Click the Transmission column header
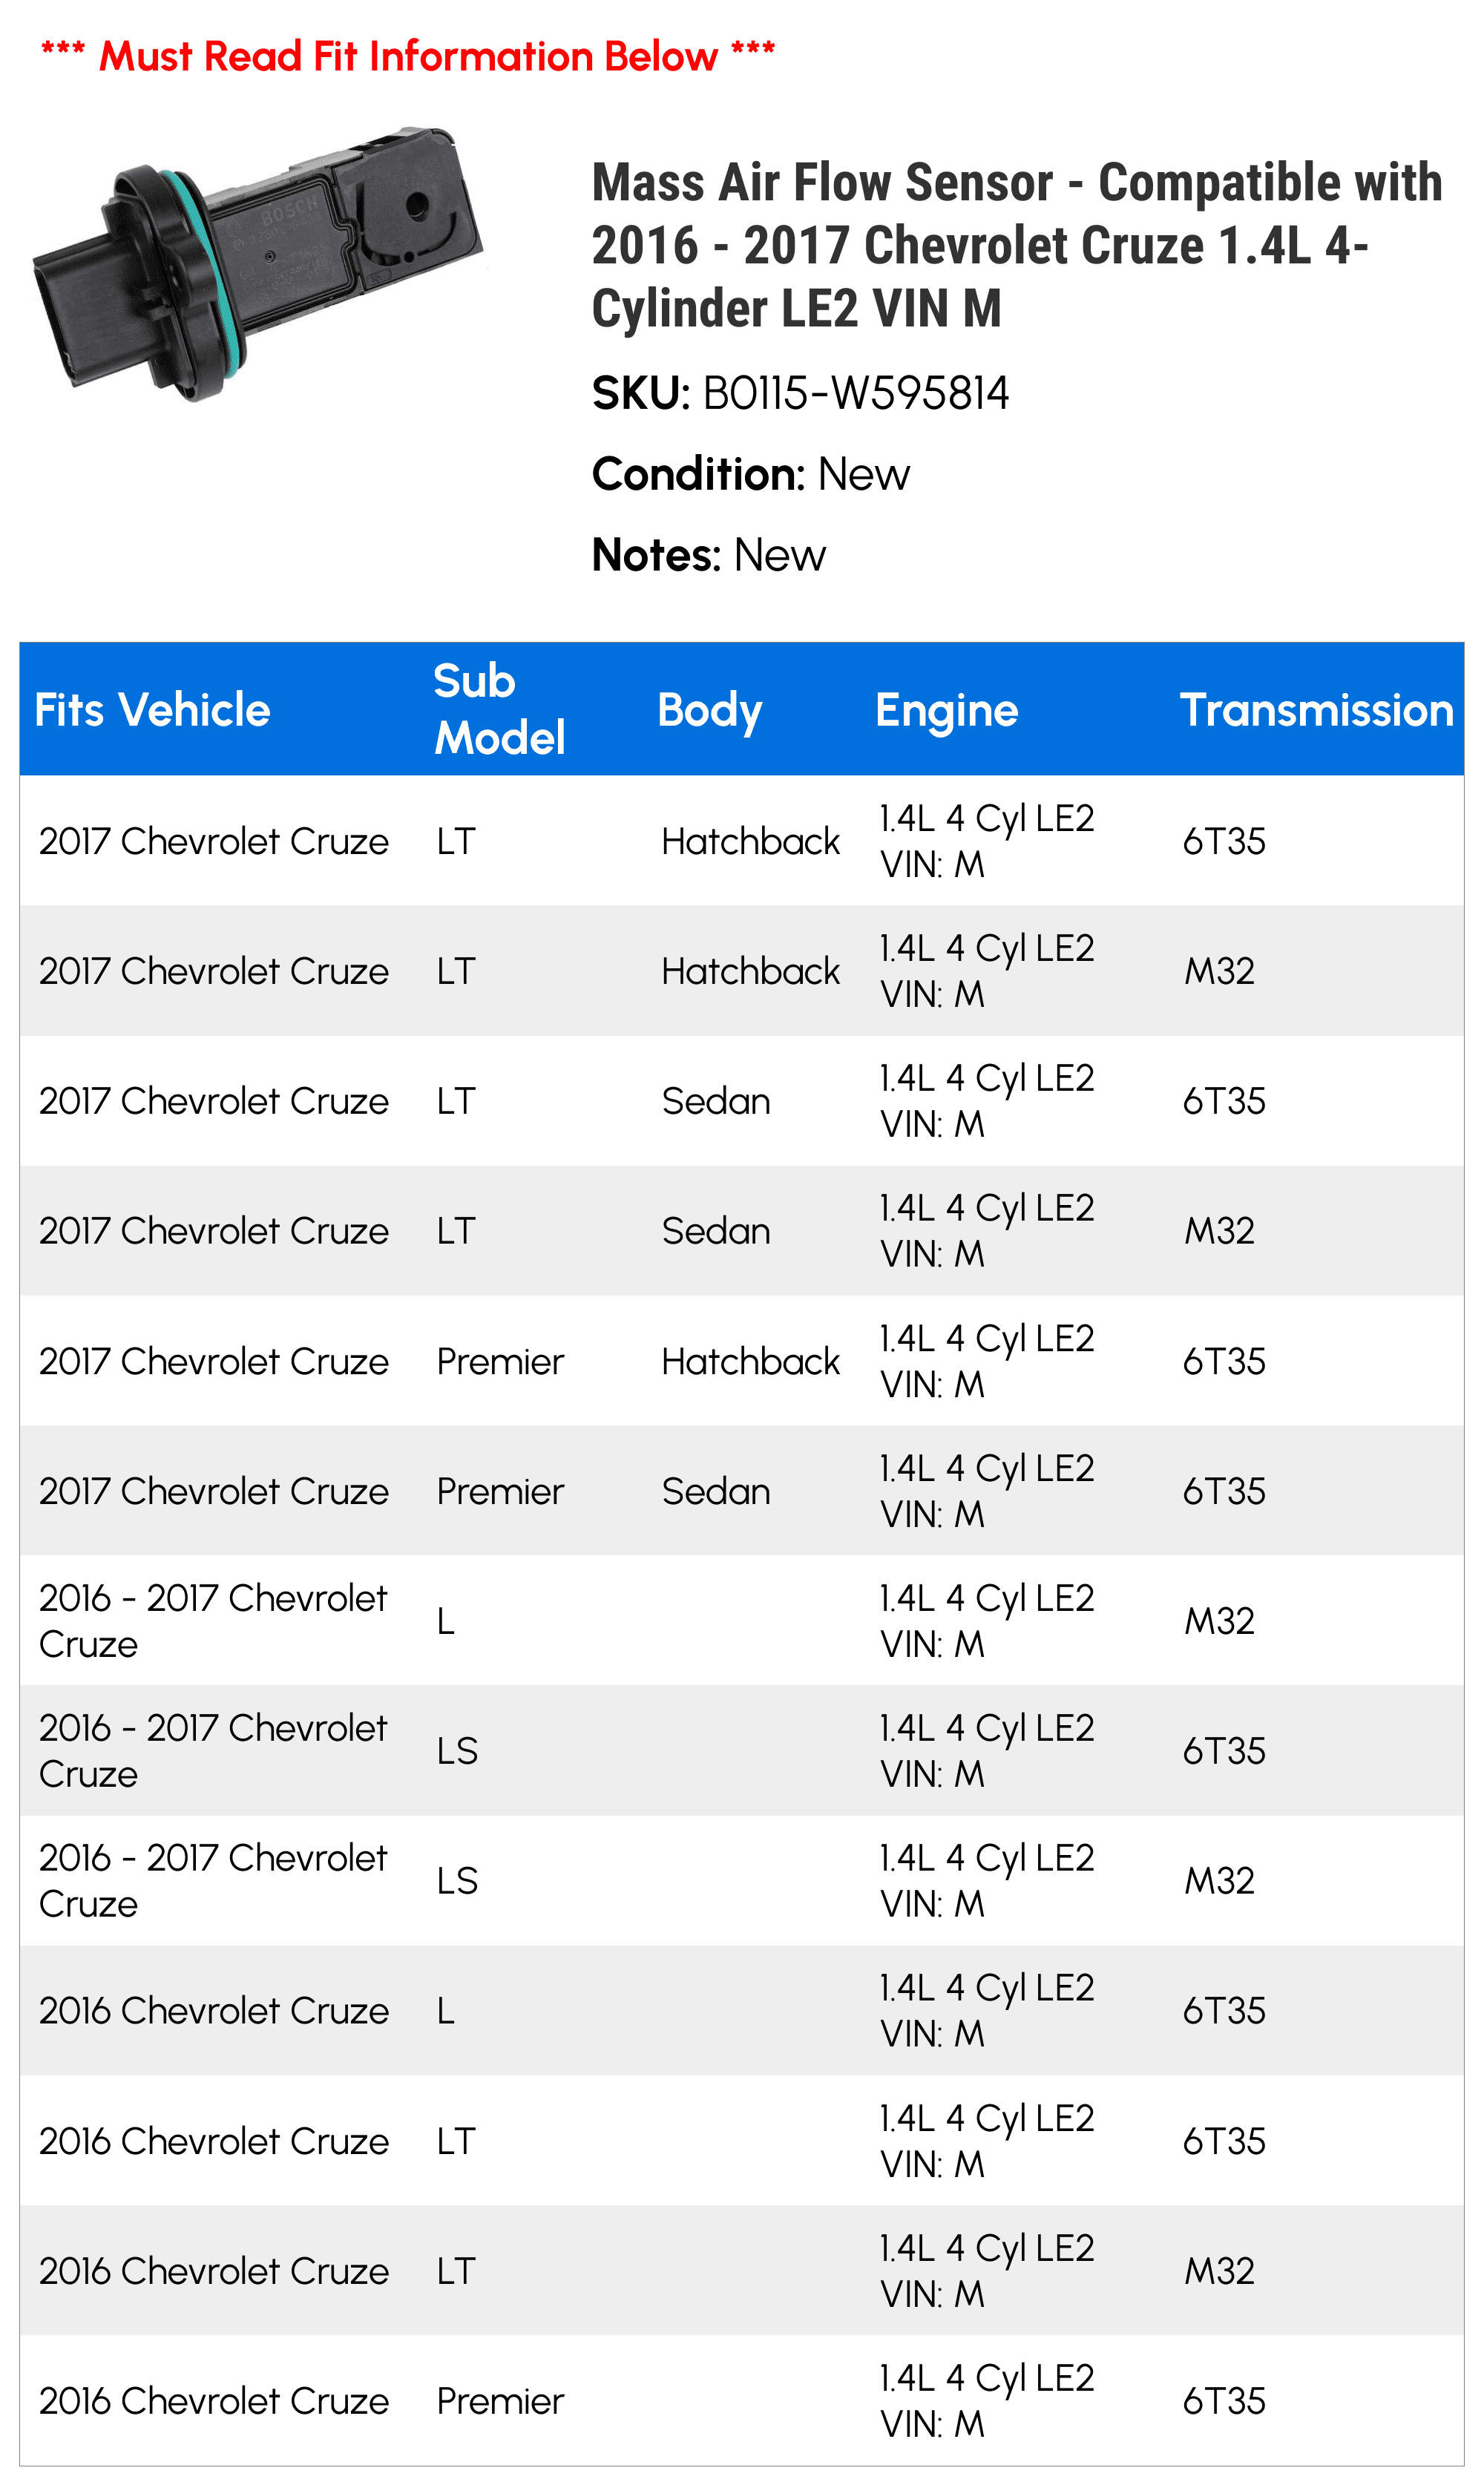 click(x=1316, y=710)
